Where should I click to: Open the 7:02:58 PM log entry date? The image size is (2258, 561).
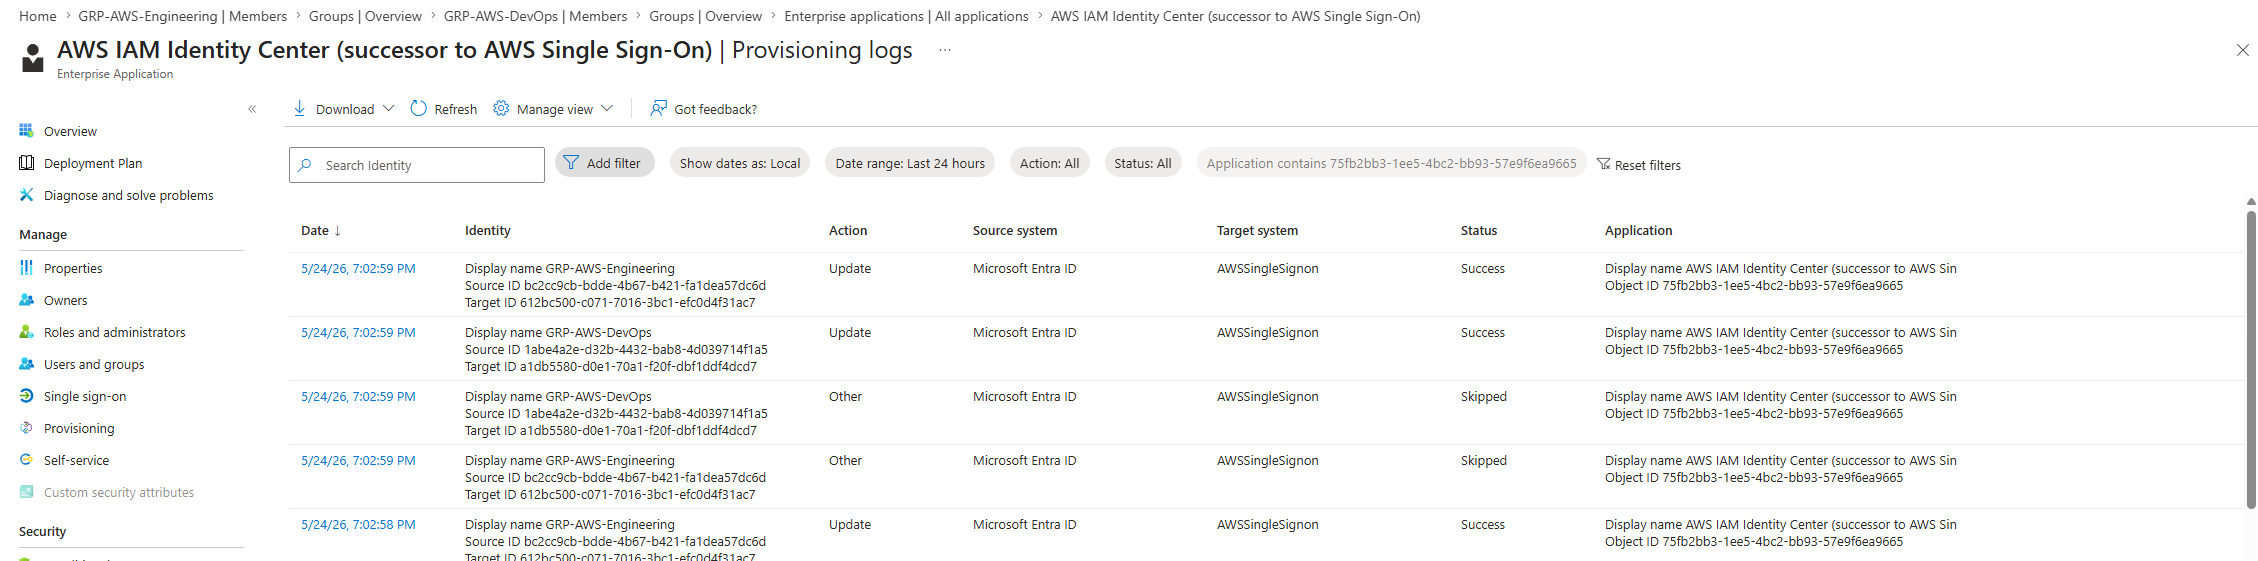point(358,524)
